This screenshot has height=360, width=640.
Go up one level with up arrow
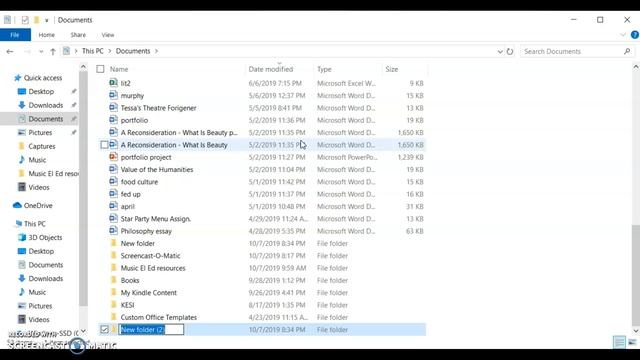[53, 51]
